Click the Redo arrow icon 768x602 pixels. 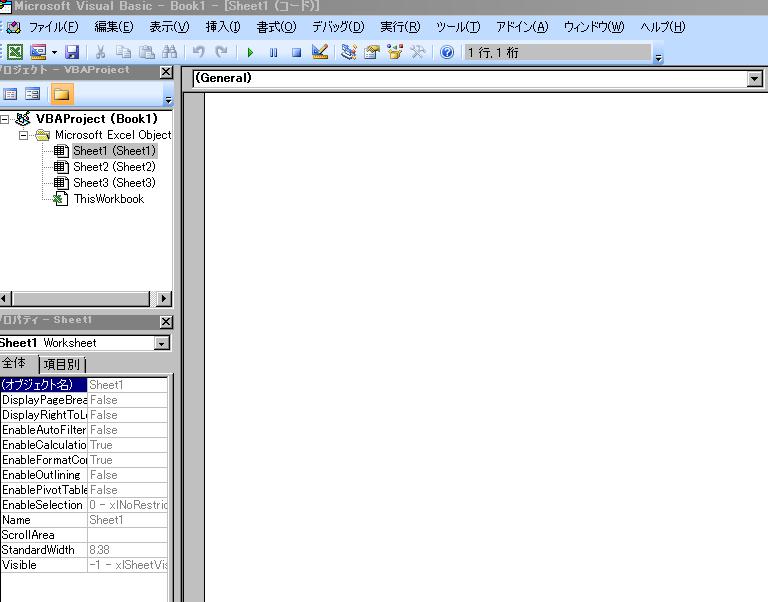[221, 52]
